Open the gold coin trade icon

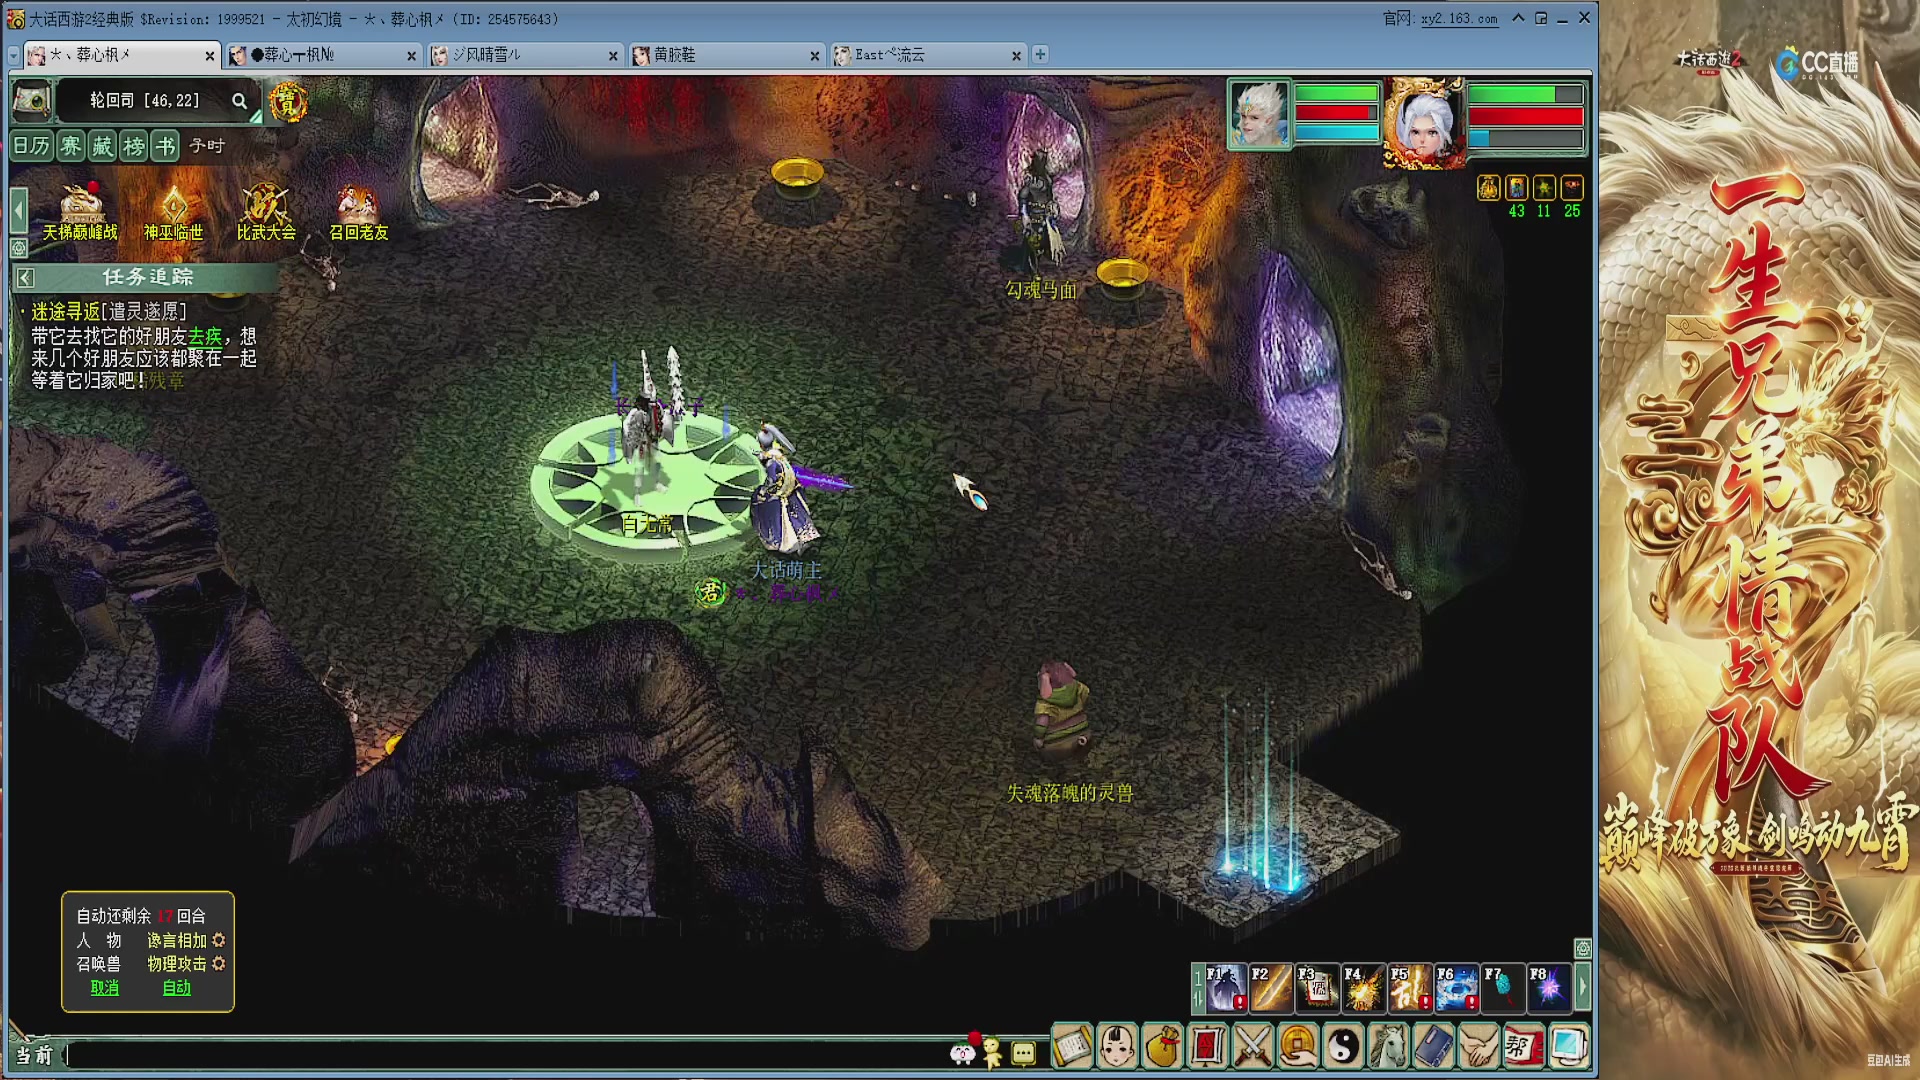[x=1298, y=1047]
